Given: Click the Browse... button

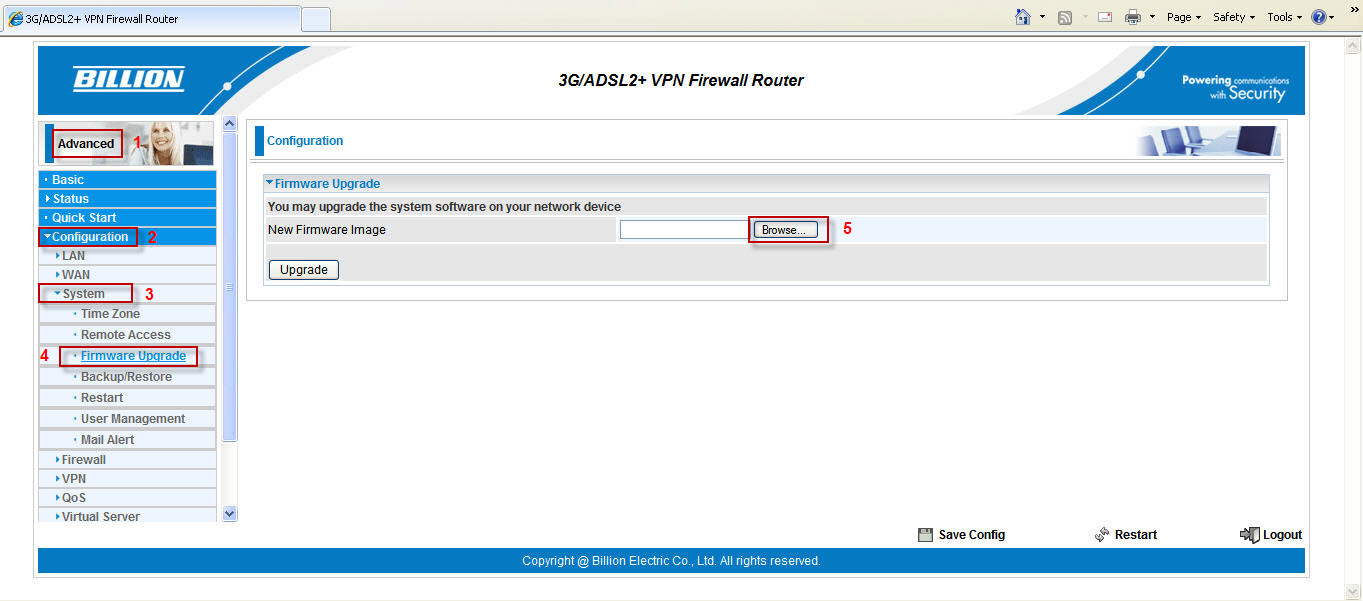Looking at the screenshot, I should coord(785,230).
